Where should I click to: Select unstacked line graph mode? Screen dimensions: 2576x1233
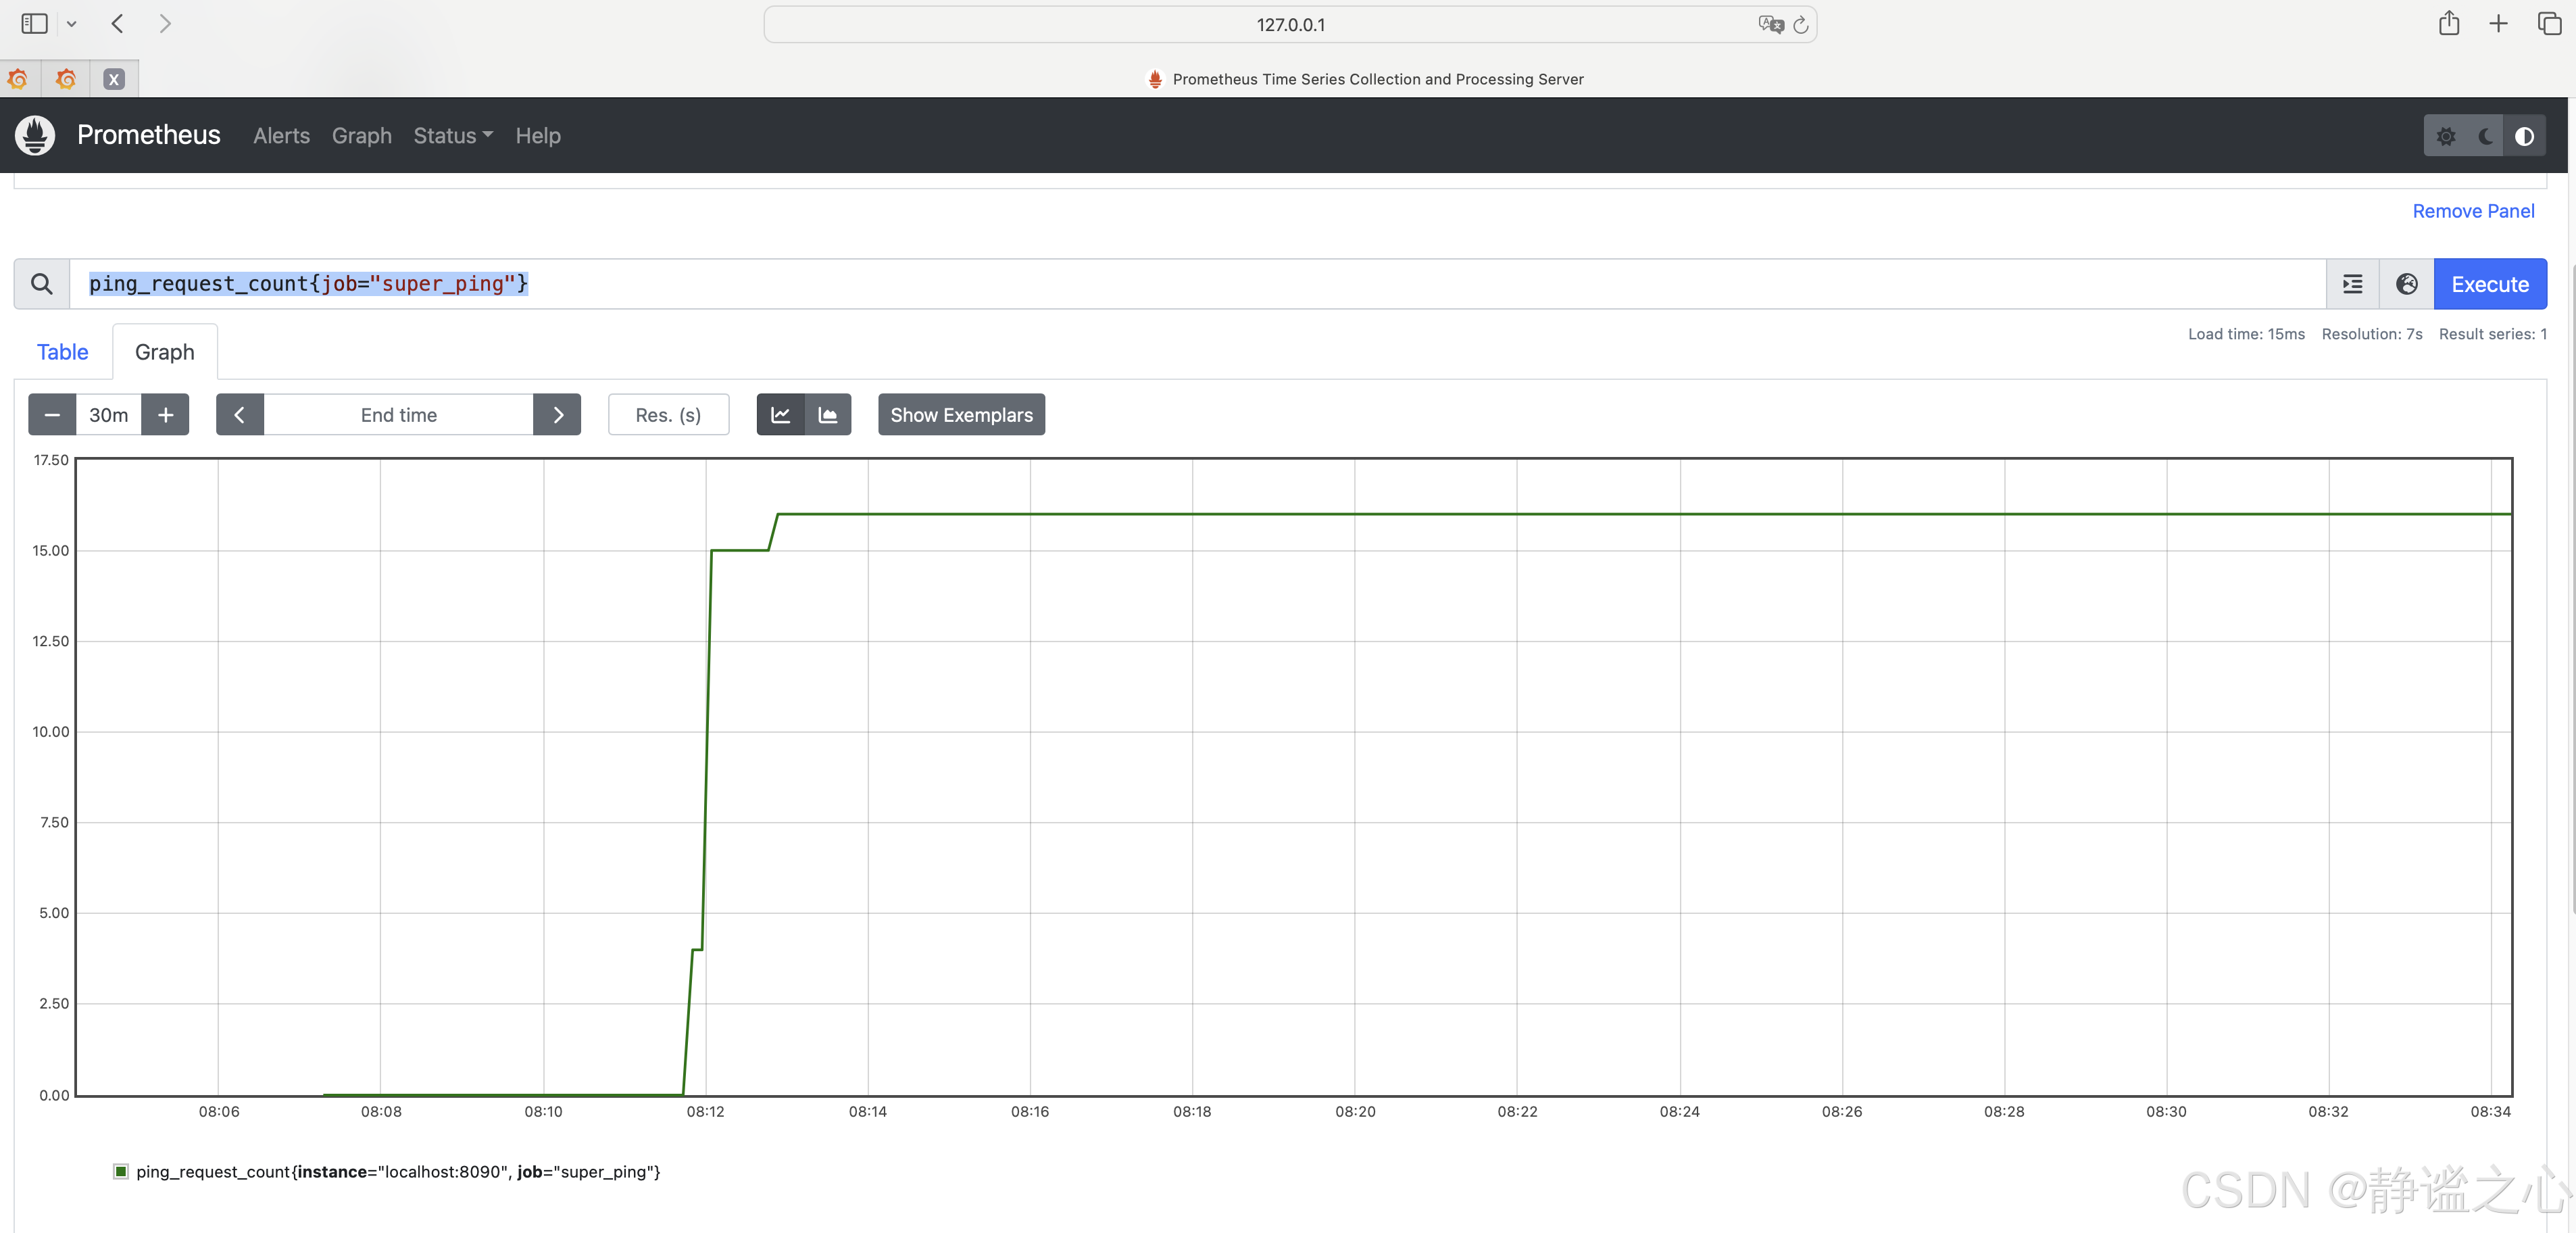(x=780, y=415)
